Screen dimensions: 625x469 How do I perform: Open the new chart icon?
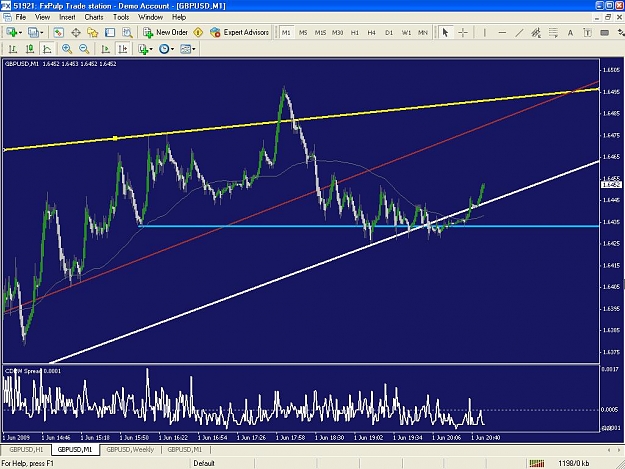coord(11,33)
